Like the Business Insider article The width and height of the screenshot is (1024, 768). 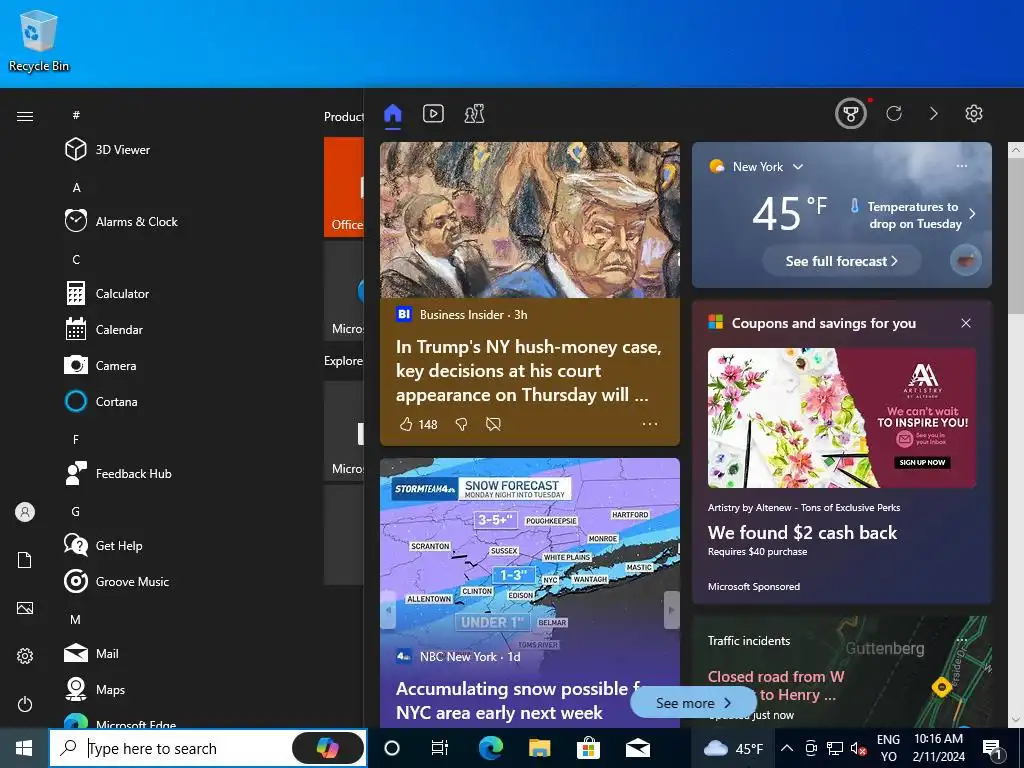click(x=406, y=424)
